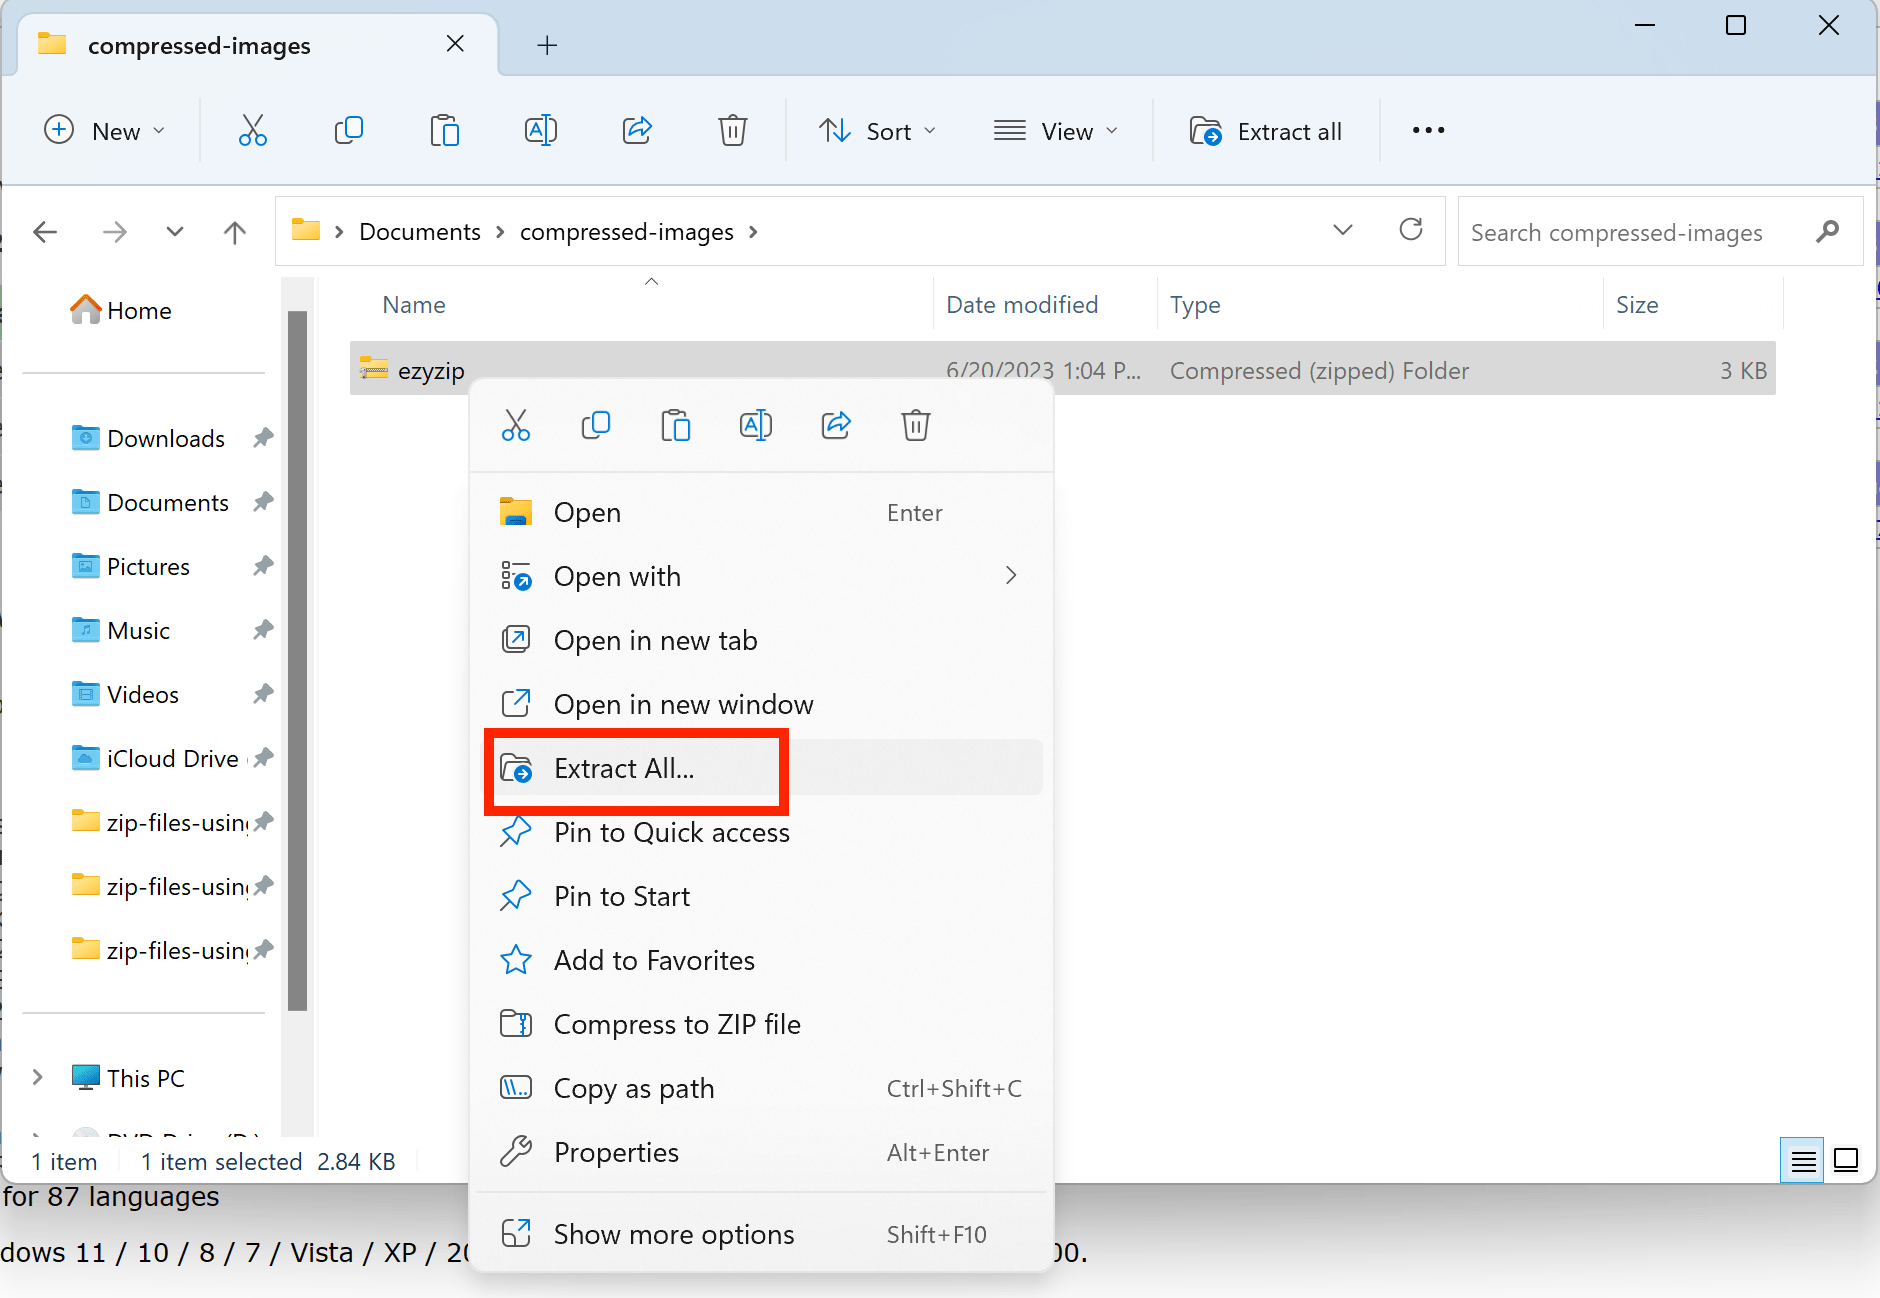The height and width of the screenshot is (1298, 1880).
Task: Click the back navigation arrow
Action: tap(45, 231)
